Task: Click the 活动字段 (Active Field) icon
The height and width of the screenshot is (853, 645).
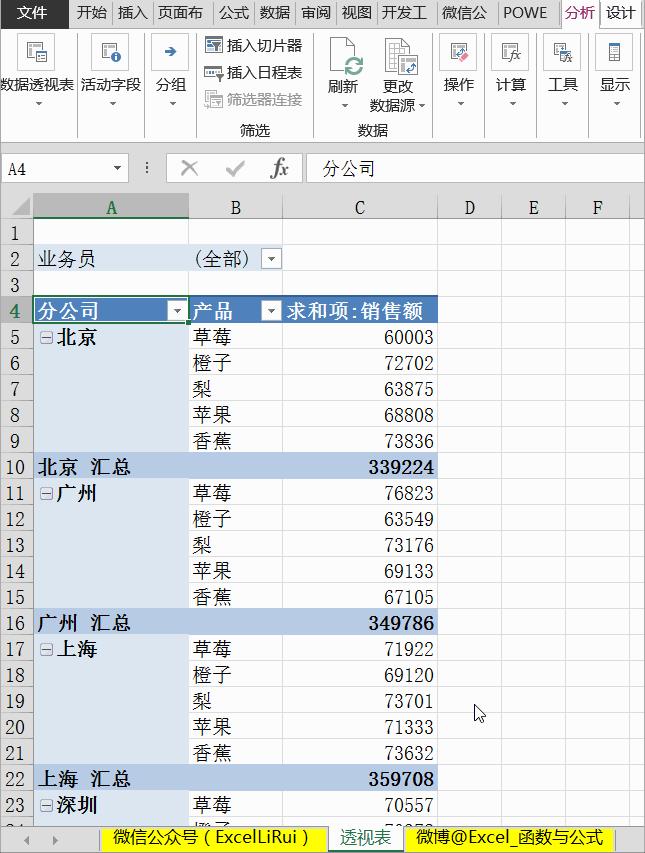Action: (110, 52)
